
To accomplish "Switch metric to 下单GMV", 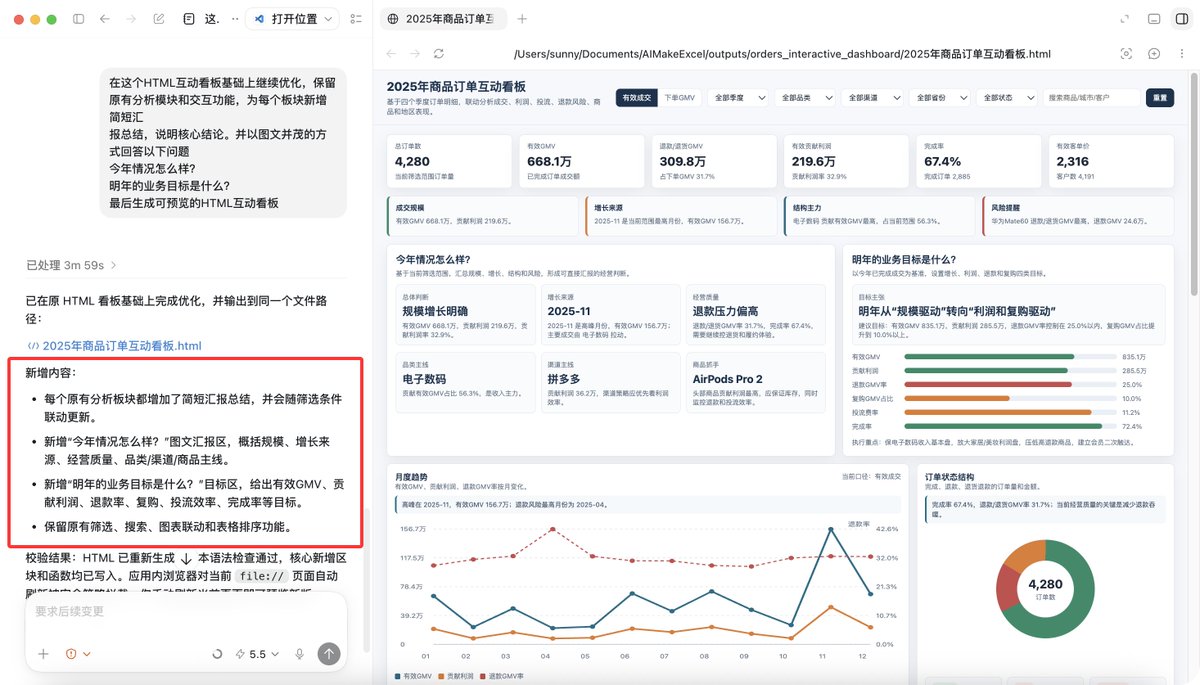I will [x=680, y=98].
